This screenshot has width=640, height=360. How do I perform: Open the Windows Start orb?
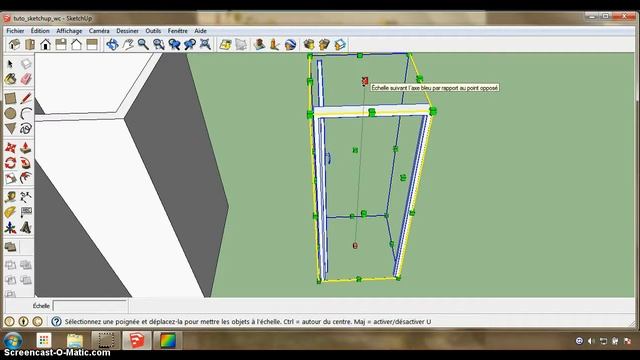click(x=13, y=340)
